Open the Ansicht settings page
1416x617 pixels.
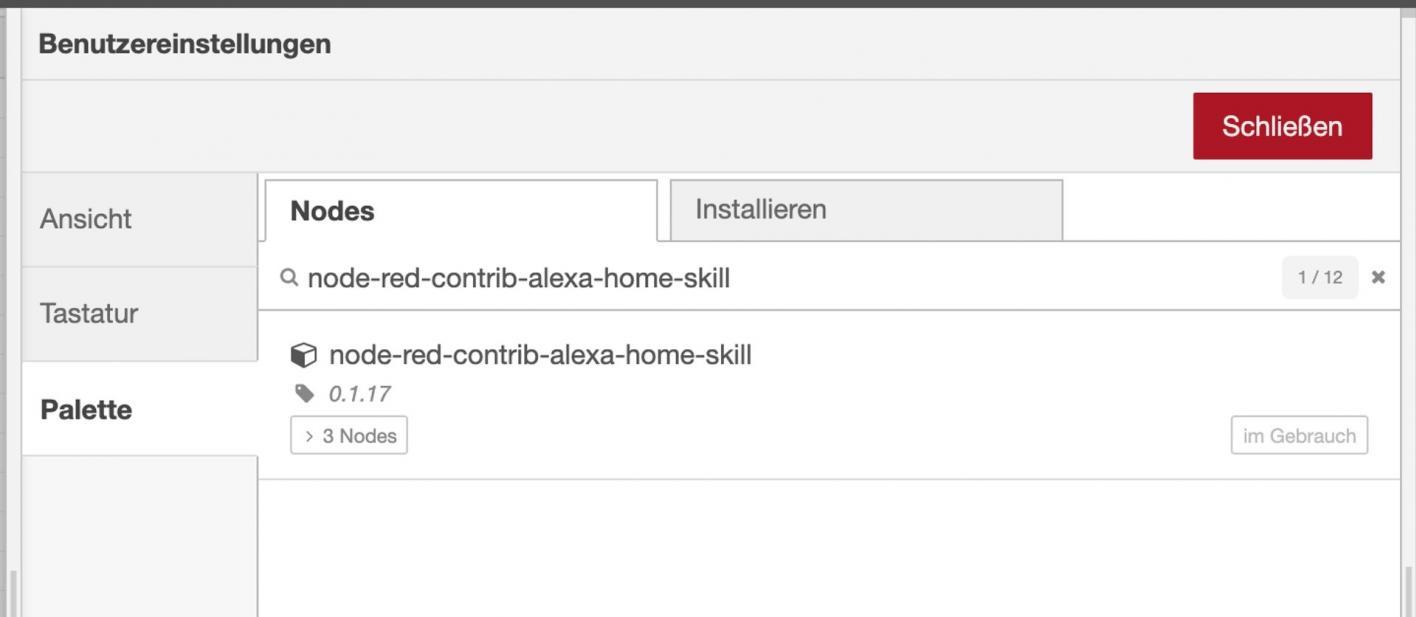click(85, 218)
